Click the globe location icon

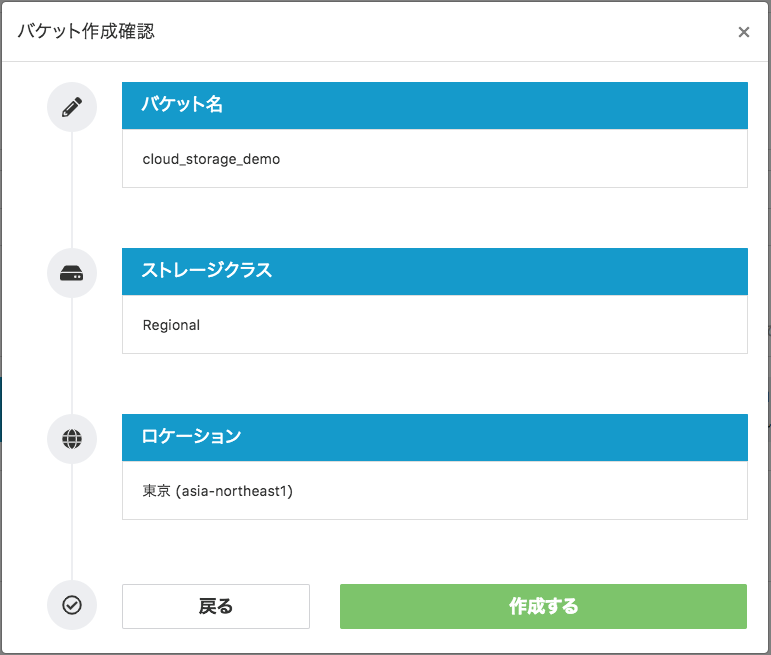[72, 439]
